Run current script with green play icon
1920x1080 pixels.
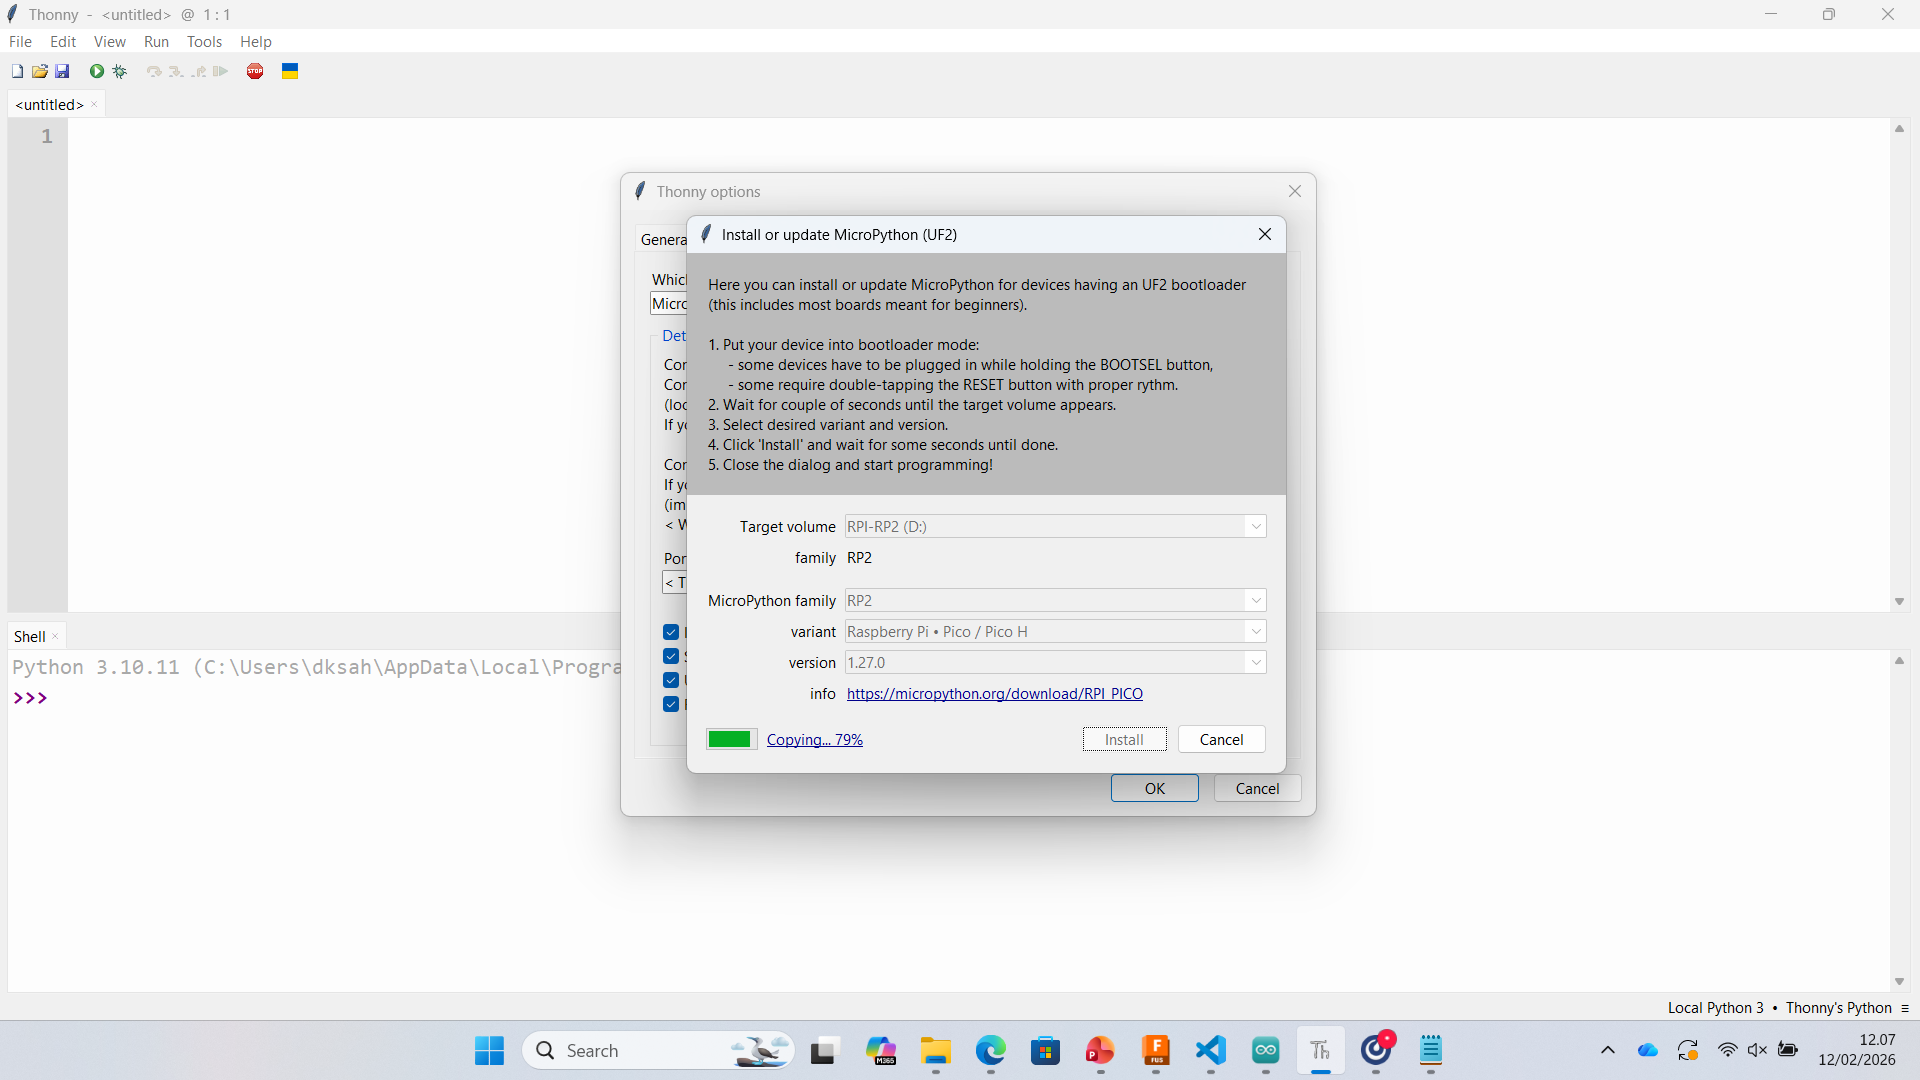pos(97,71)
